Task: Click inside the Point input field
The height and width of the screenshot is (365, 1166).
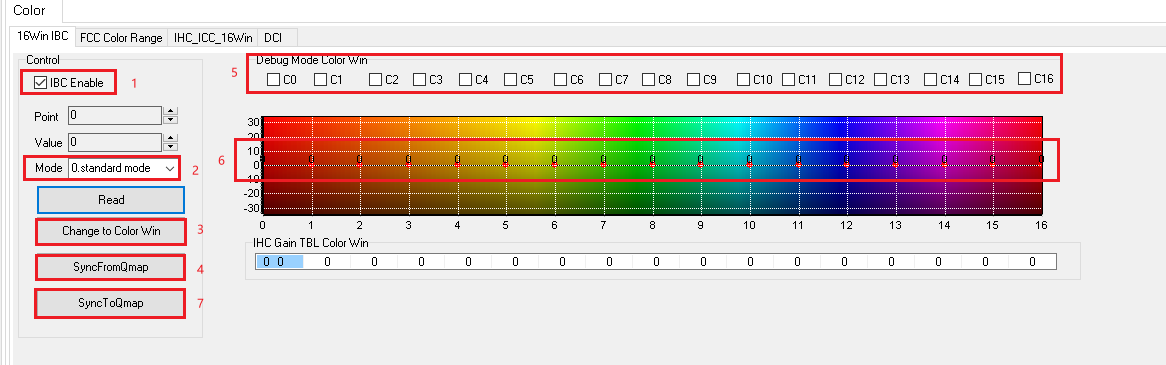Action: point(115,116)
